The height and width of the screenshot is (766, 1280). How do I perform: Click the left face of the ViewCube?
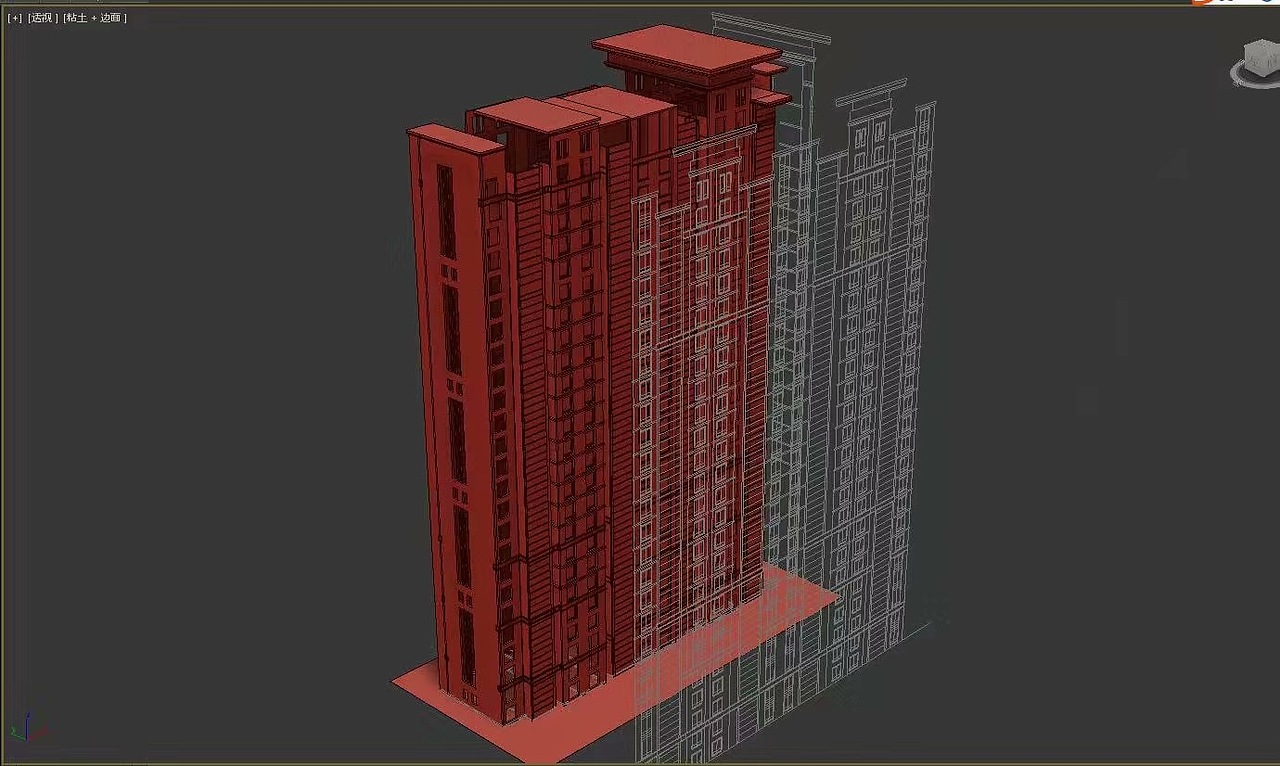[x=1251, y=58]
